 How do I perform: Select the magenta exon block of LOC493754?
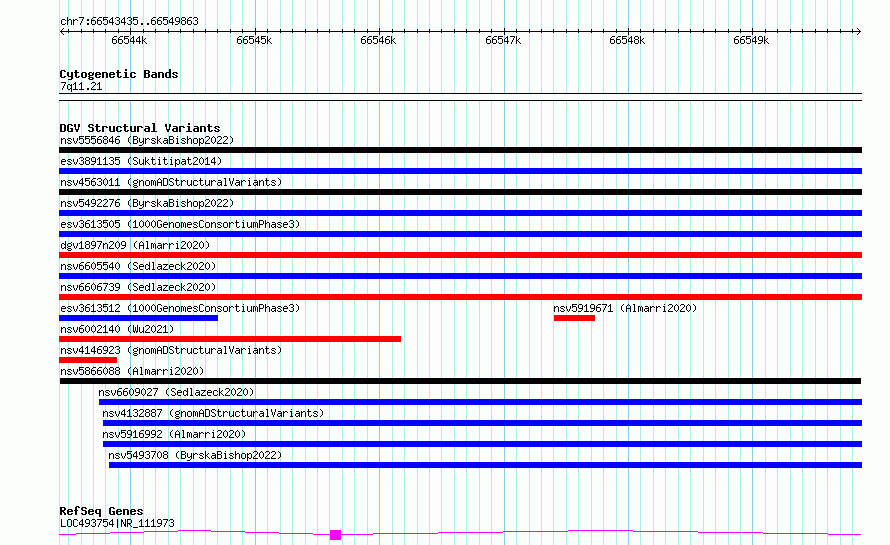335,535
